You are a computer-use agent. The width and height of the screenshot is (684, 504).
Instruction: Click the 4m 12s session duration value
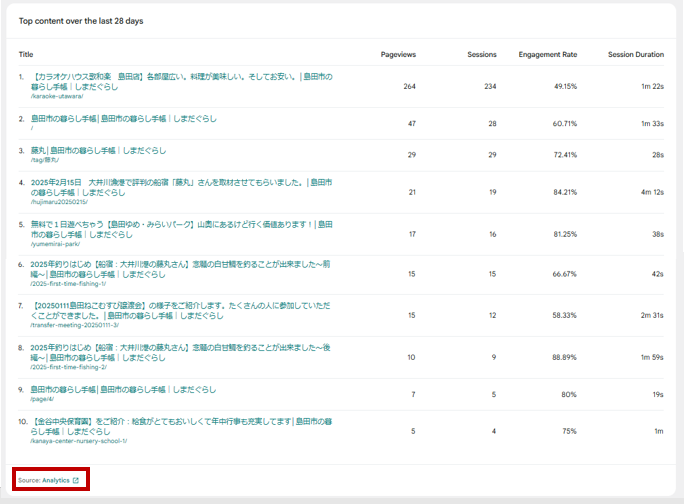[652, 191]
